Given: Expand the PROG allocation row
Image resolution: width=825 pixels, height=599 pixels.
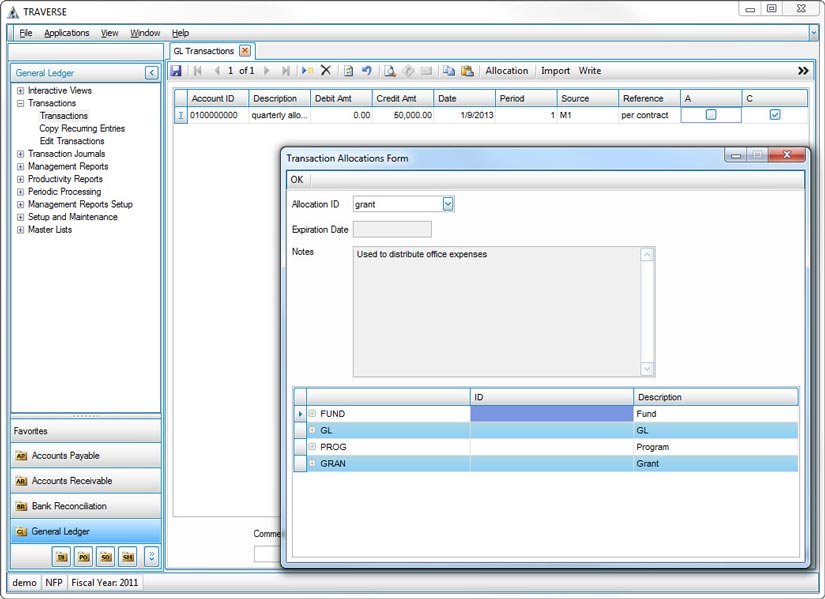Looking at the screenshot, I should pos(312,446).
